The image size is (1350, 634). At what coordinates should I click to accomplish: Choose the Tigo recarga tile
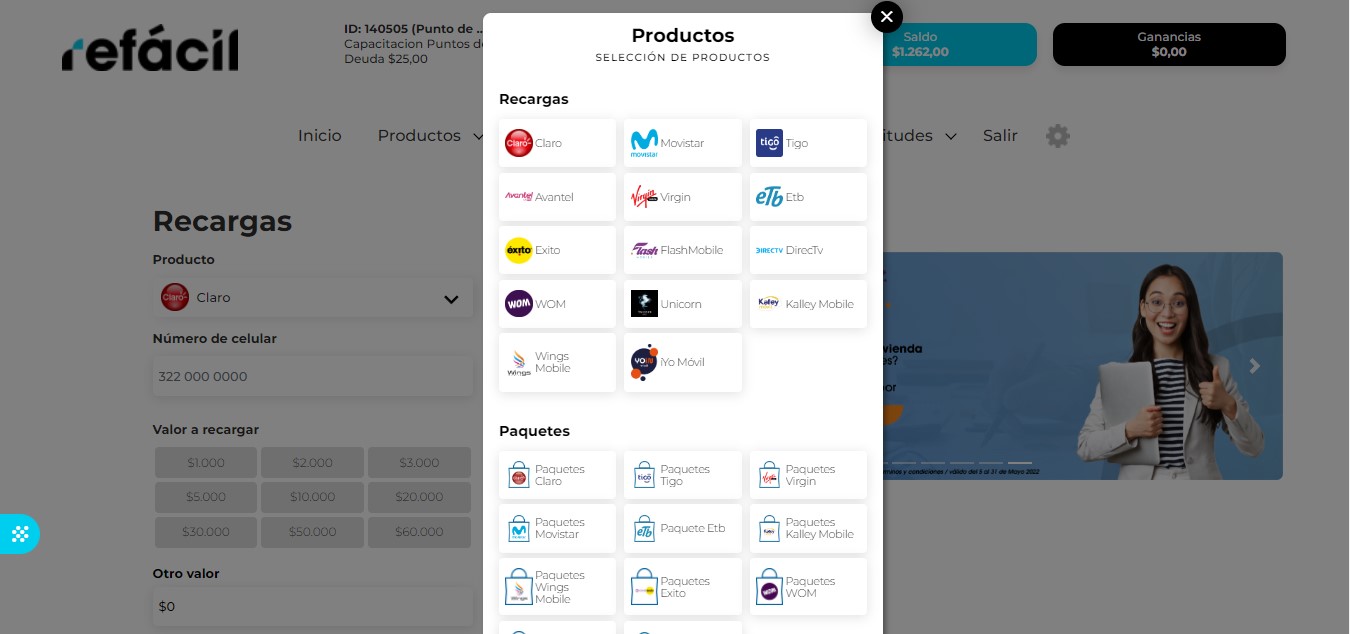[x=808, y=143]
